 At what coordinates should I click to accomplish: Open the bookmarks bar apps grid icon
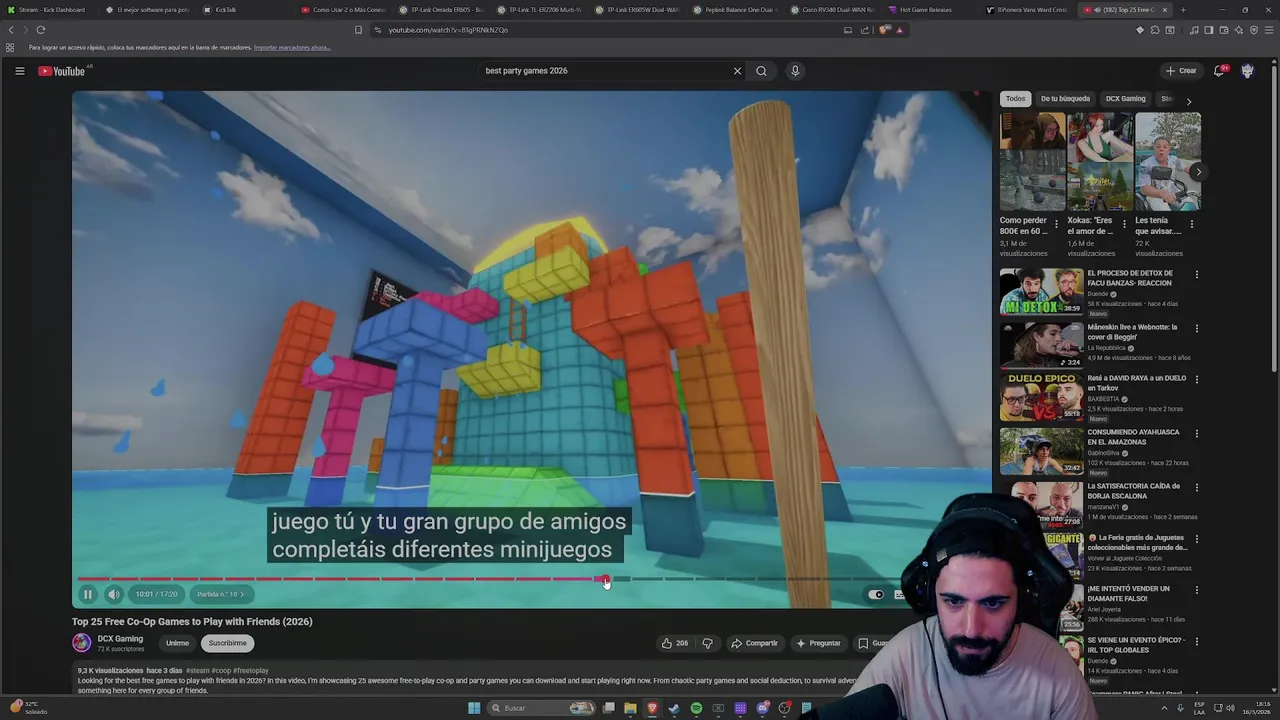pyautogui.click(x=10, y=48)
